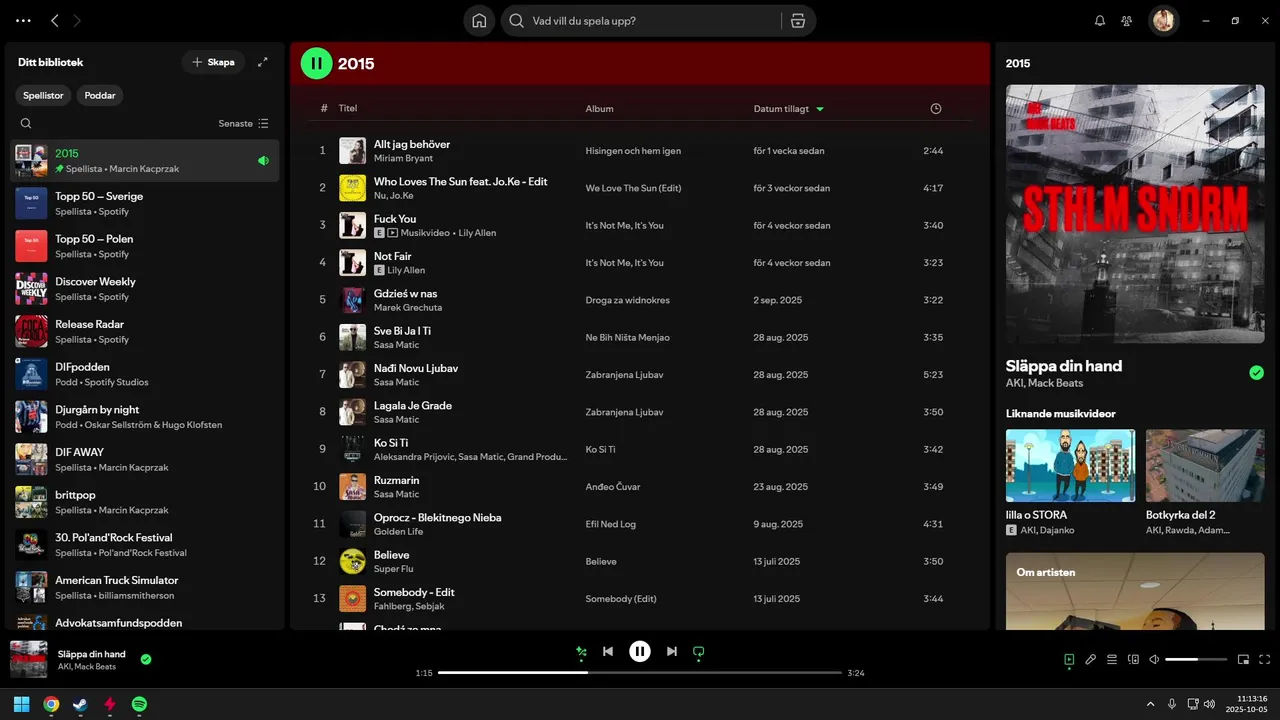Select track Ruzmarin
This screenshot has height=720, width=1280.
pos(640,487)
